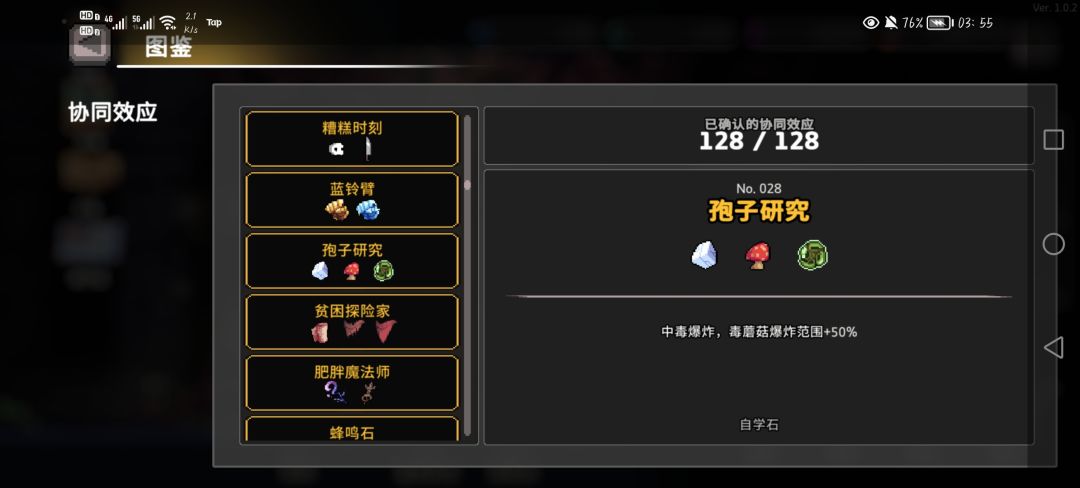Tap the Android recent apps square button

point(1053,140)
